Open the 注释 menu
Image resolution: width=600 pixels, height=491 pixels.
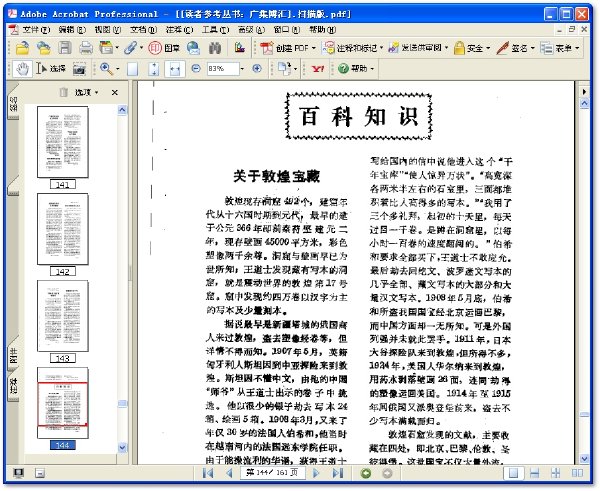179,29
